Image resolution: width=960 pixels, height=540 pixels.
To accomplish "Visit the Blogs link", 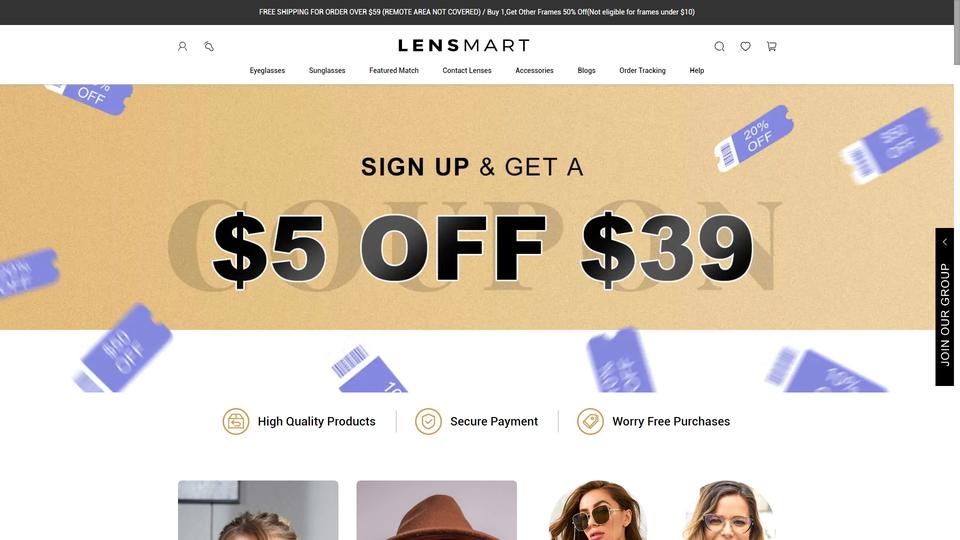I will [587, 70].
